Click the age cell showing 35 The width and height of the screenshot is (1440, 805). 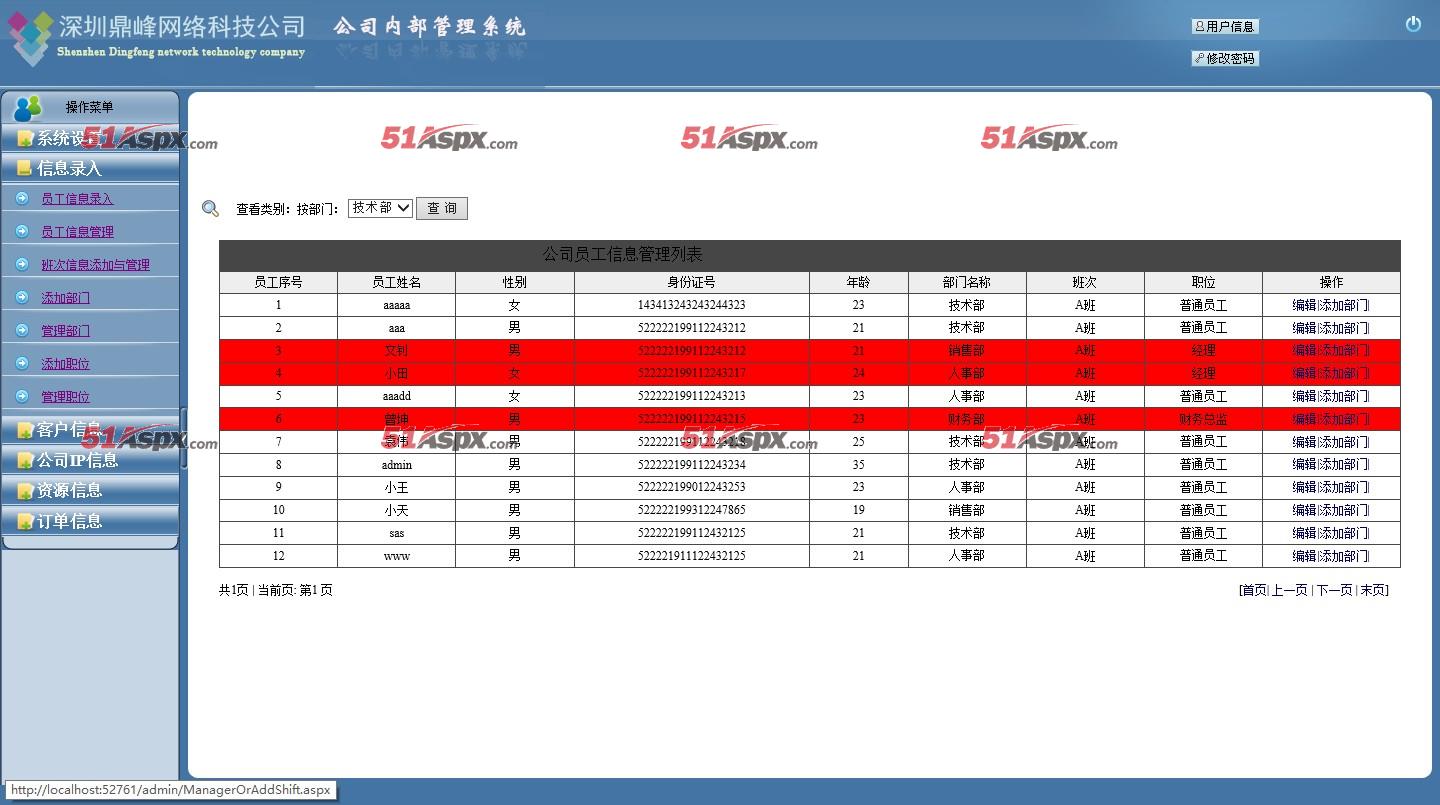[858, 464]
